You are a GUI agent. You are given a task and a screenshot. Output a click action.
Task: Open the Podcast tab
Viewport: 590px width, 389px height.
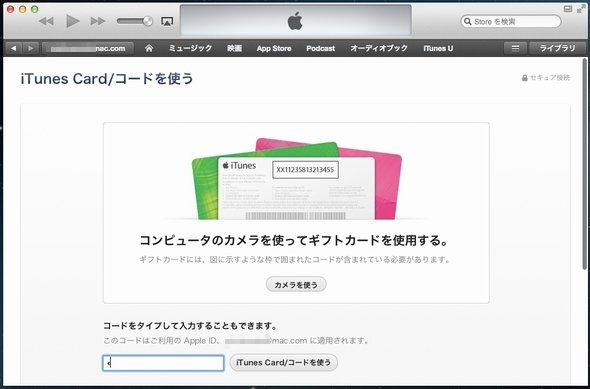click(320, 48)
